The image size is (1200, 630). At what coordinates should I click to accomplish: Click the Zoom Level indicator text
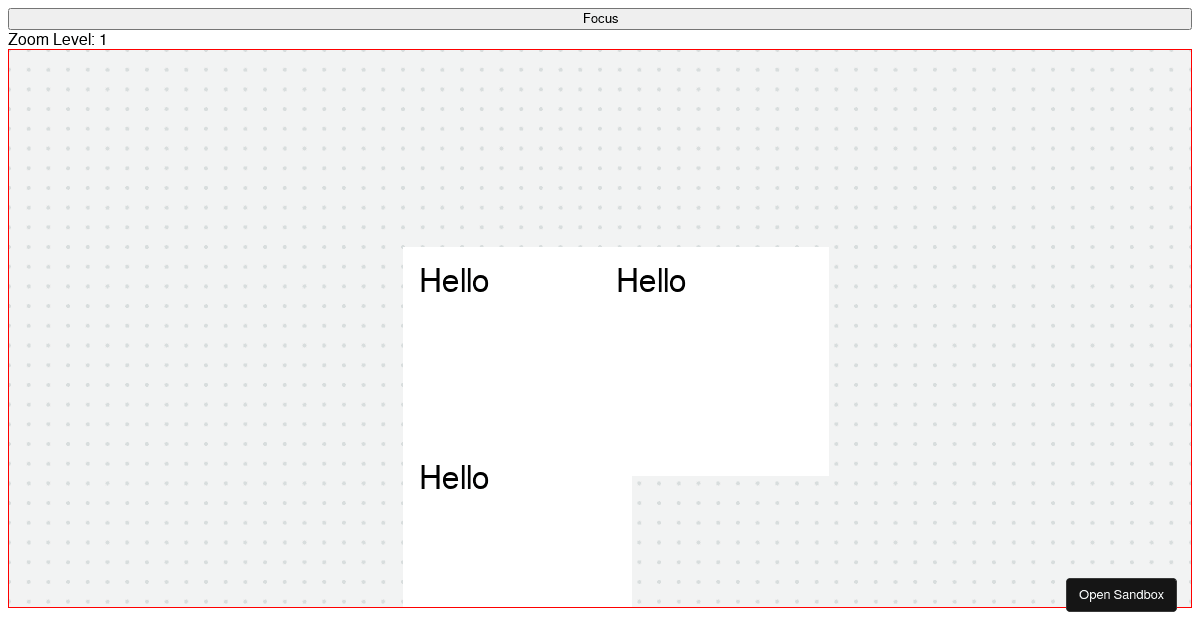point(57,40)
